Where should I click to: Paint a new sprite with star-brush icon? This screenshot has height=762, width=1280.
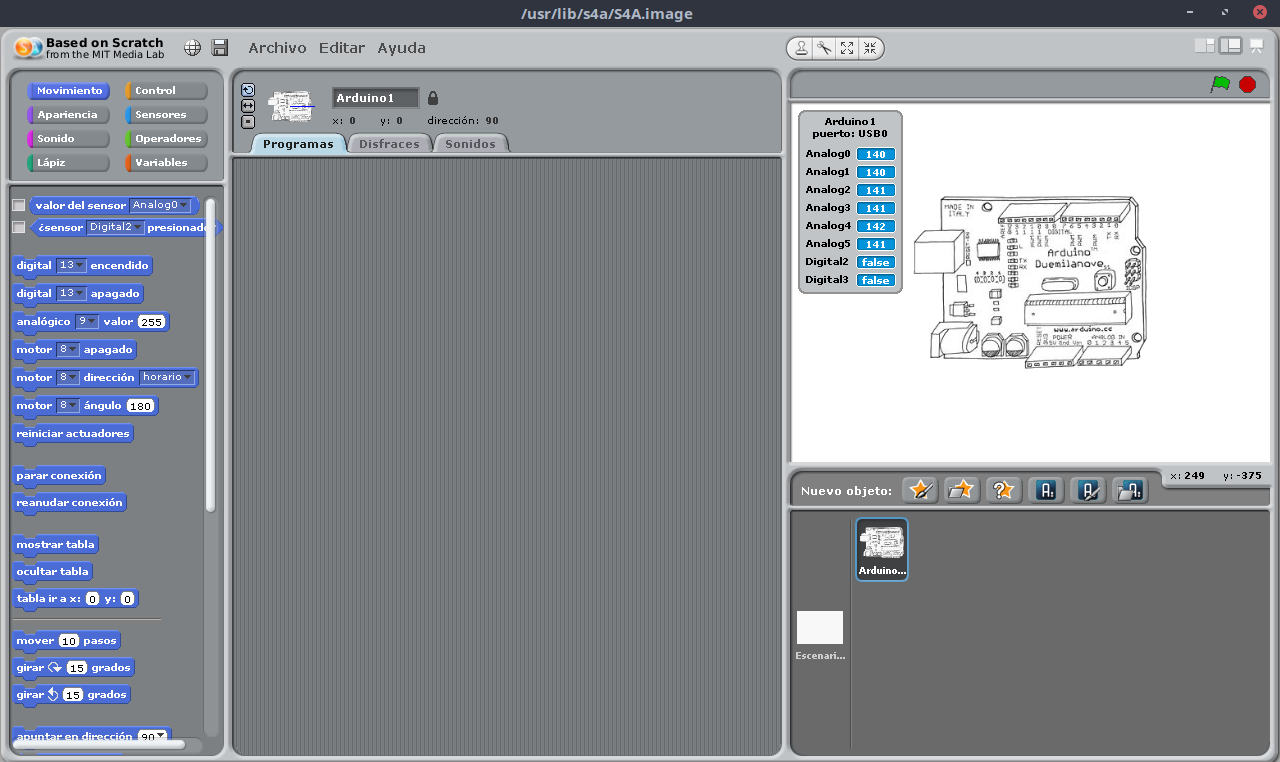[x=920, y=490]
